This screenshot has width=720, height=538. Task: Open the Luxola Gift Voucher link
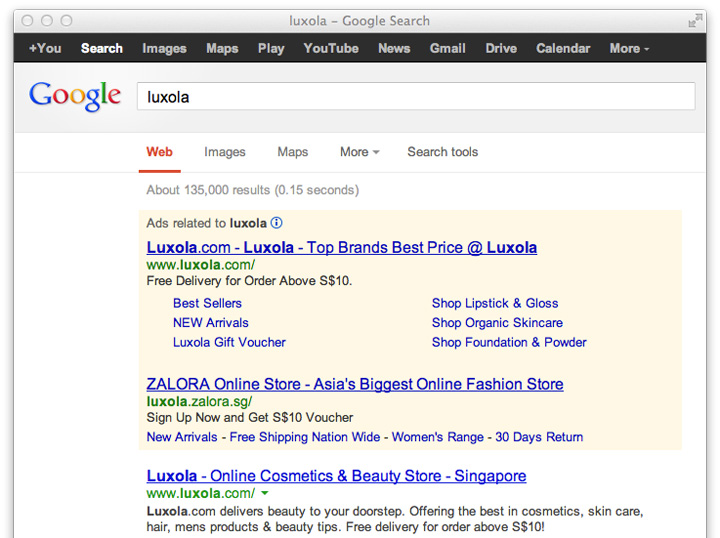pyautogui.click(x=229, y=342)
